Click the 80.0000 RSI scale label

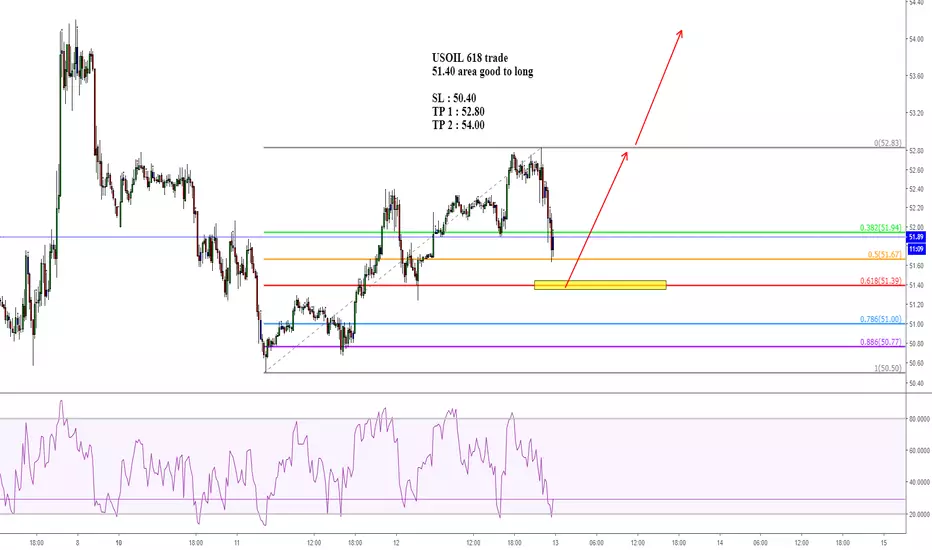[919, 419]
